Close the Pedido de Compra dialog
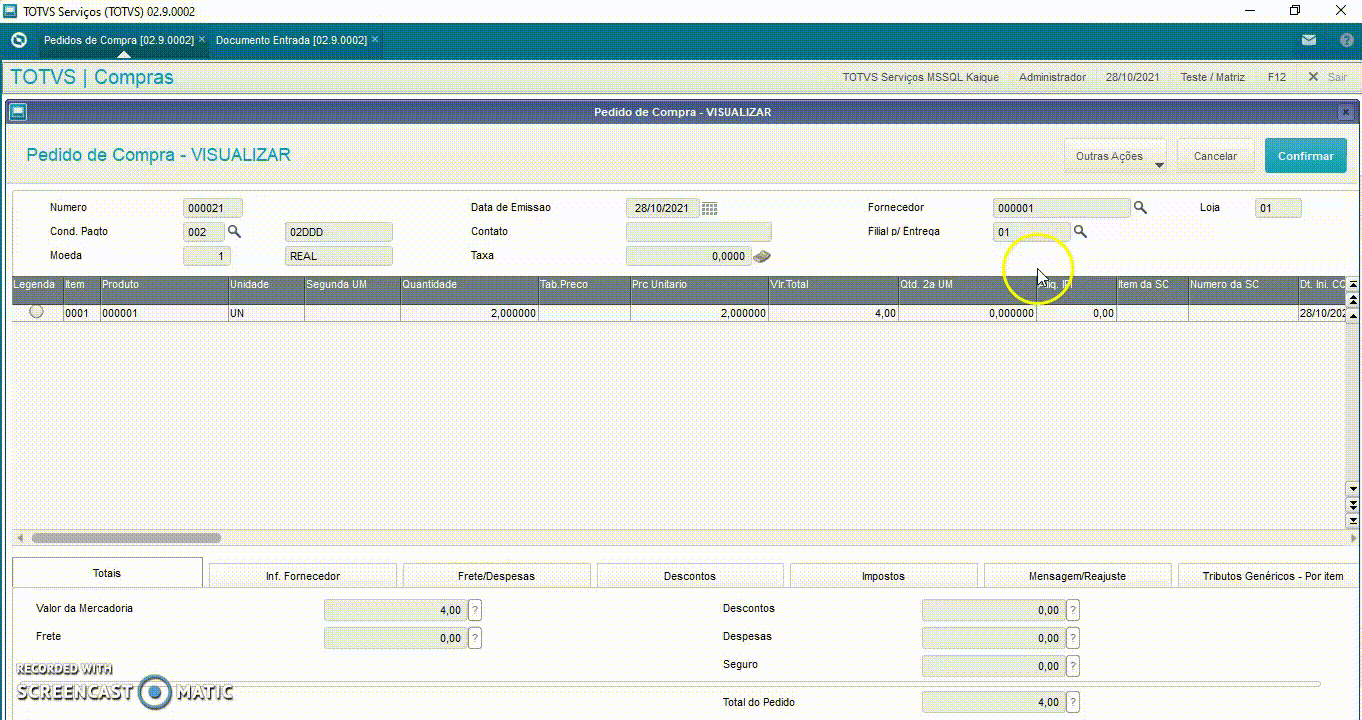The height and width of the screenshot is (720, 1362). [x=1346, y=112]
